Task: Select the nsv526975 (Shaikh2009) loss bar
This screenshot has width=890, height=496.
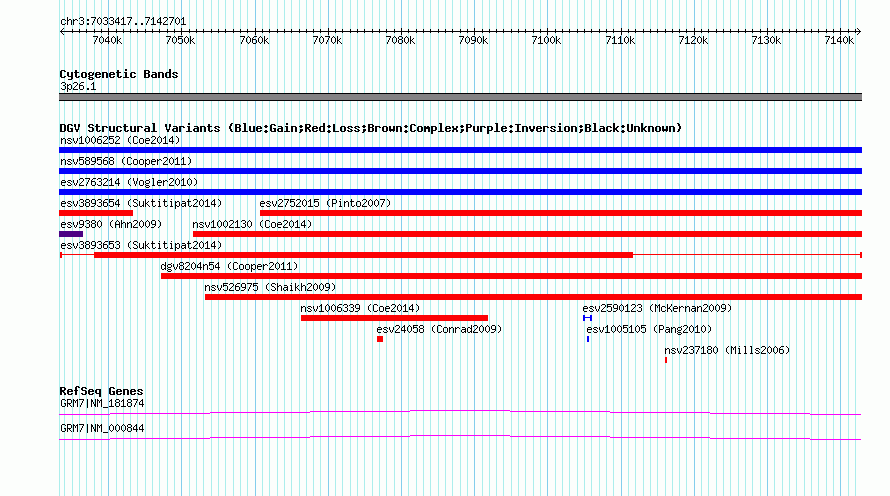Action: 534,297
